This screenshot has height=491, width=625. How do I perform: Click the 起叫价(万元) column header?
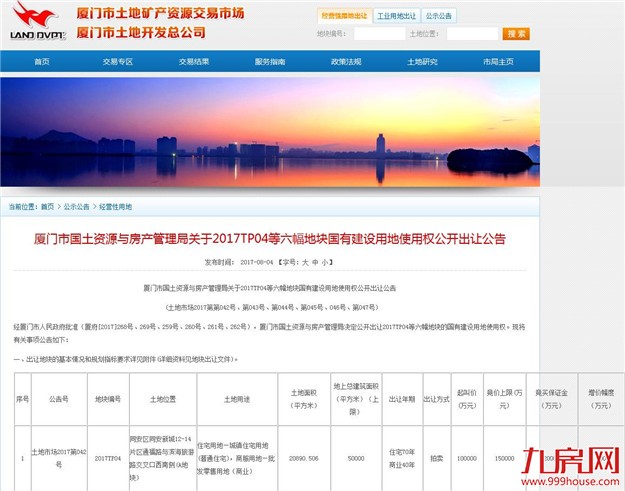click(467, 399)
